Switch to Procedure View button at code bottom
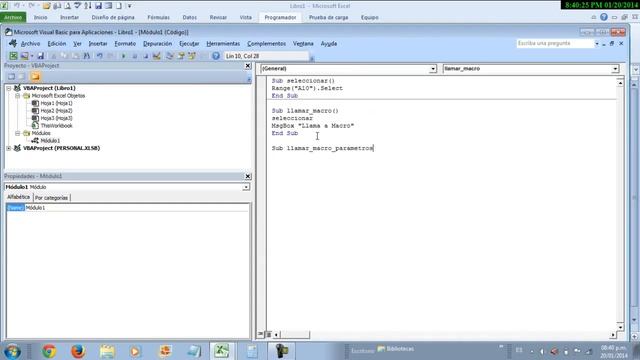The image size is (640, 360). point(261,334)
